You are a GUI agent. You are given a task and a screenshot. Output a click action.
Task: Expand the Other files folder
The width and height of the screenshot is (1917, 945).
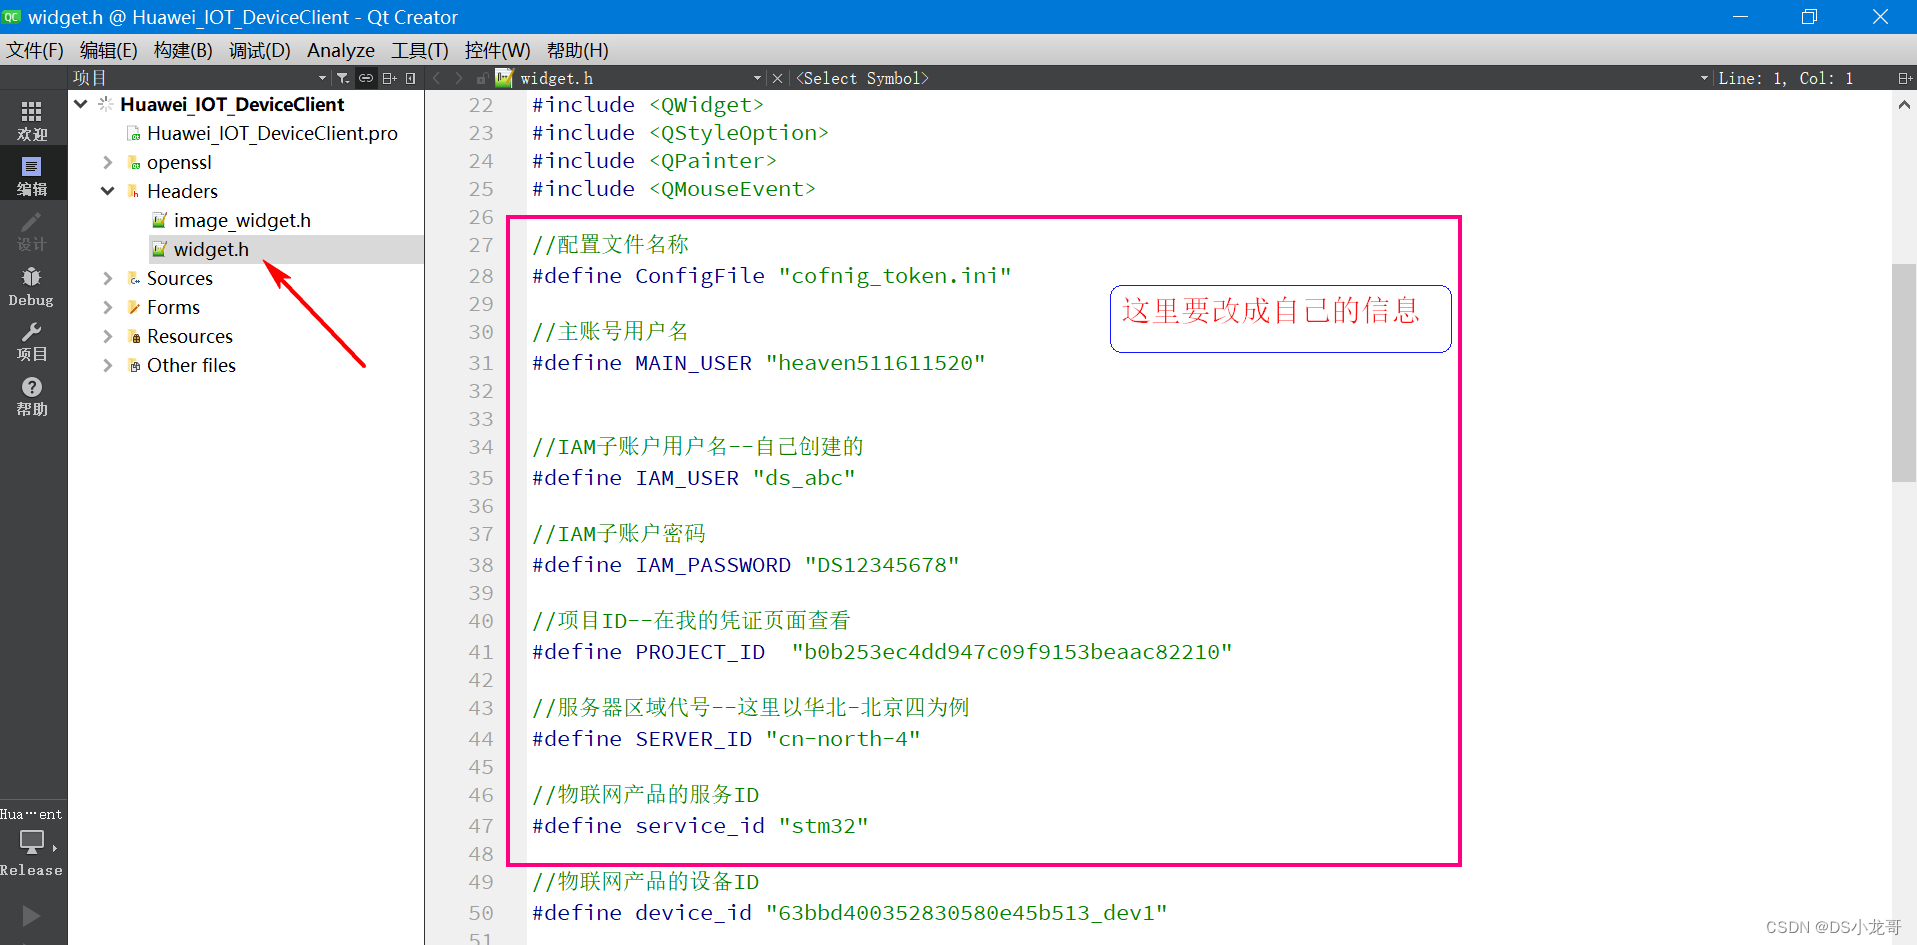tap(108, 365)
